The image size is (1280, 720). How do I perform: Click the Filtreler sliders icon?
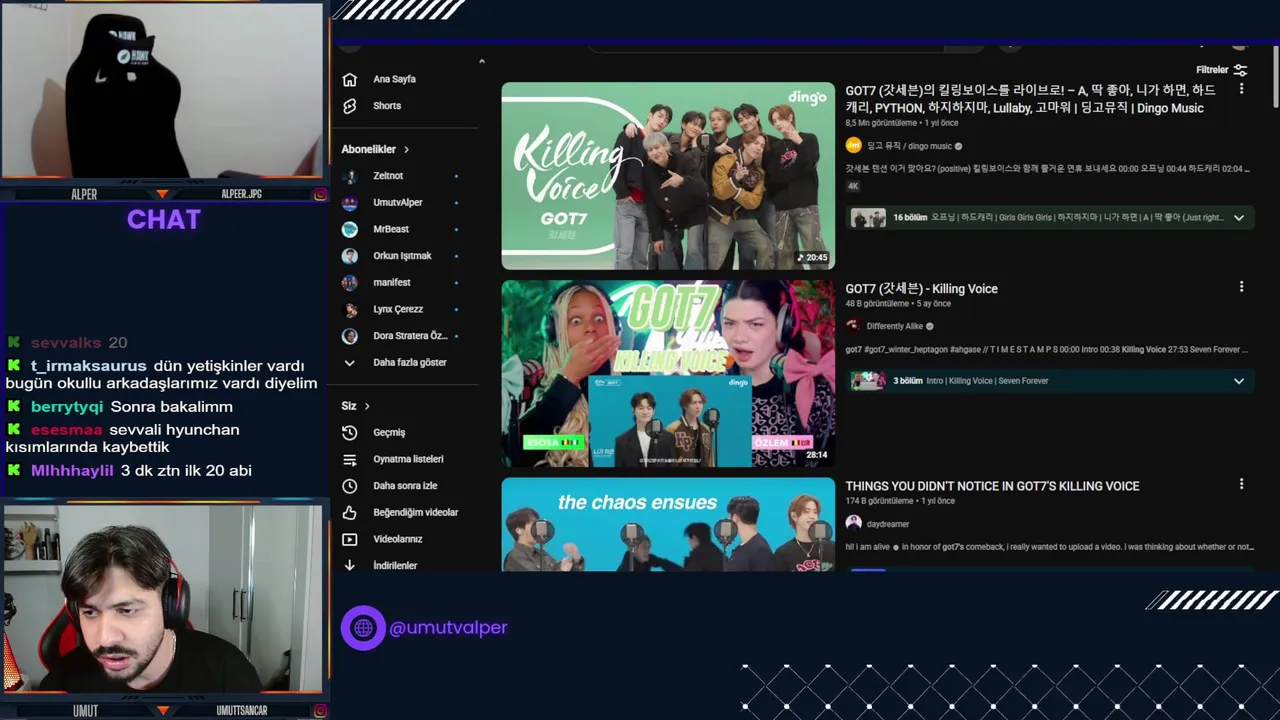[1240, 70]
